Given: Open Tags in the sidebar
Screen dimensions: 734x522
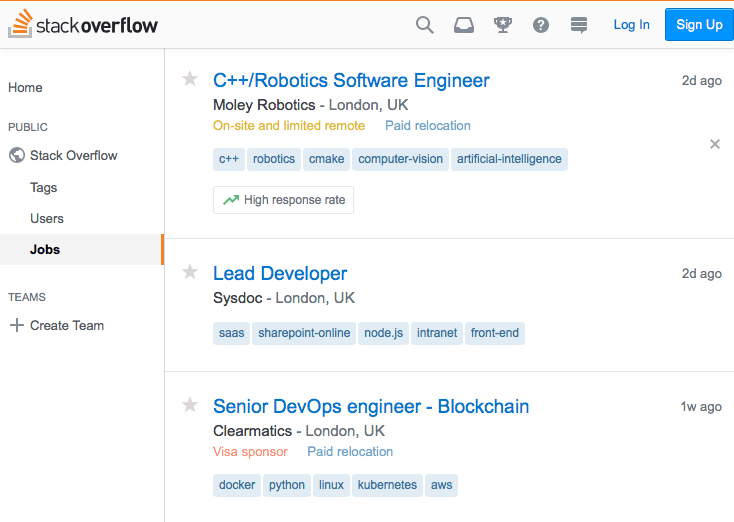Looking at the screenshot, I should tap(44, 187).
